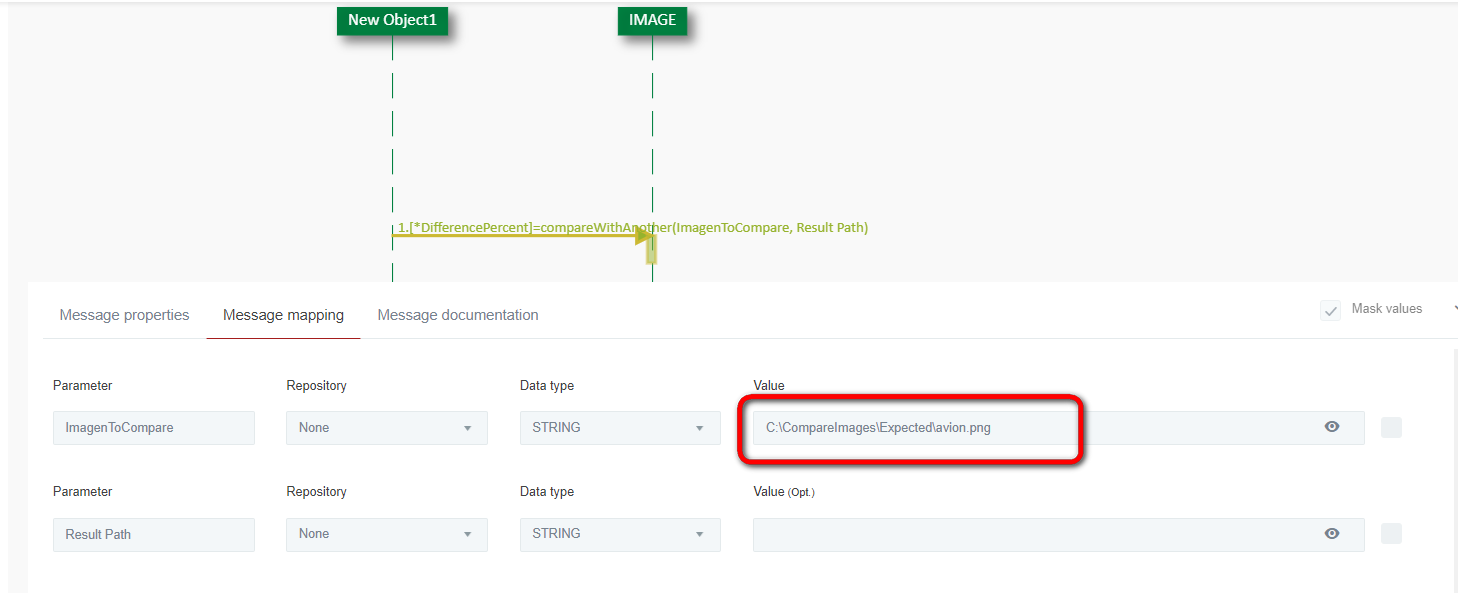This screenshot has height=593, width=1458.
Task: Select the IMAGE lifeline header
Action: coord(652,20)
